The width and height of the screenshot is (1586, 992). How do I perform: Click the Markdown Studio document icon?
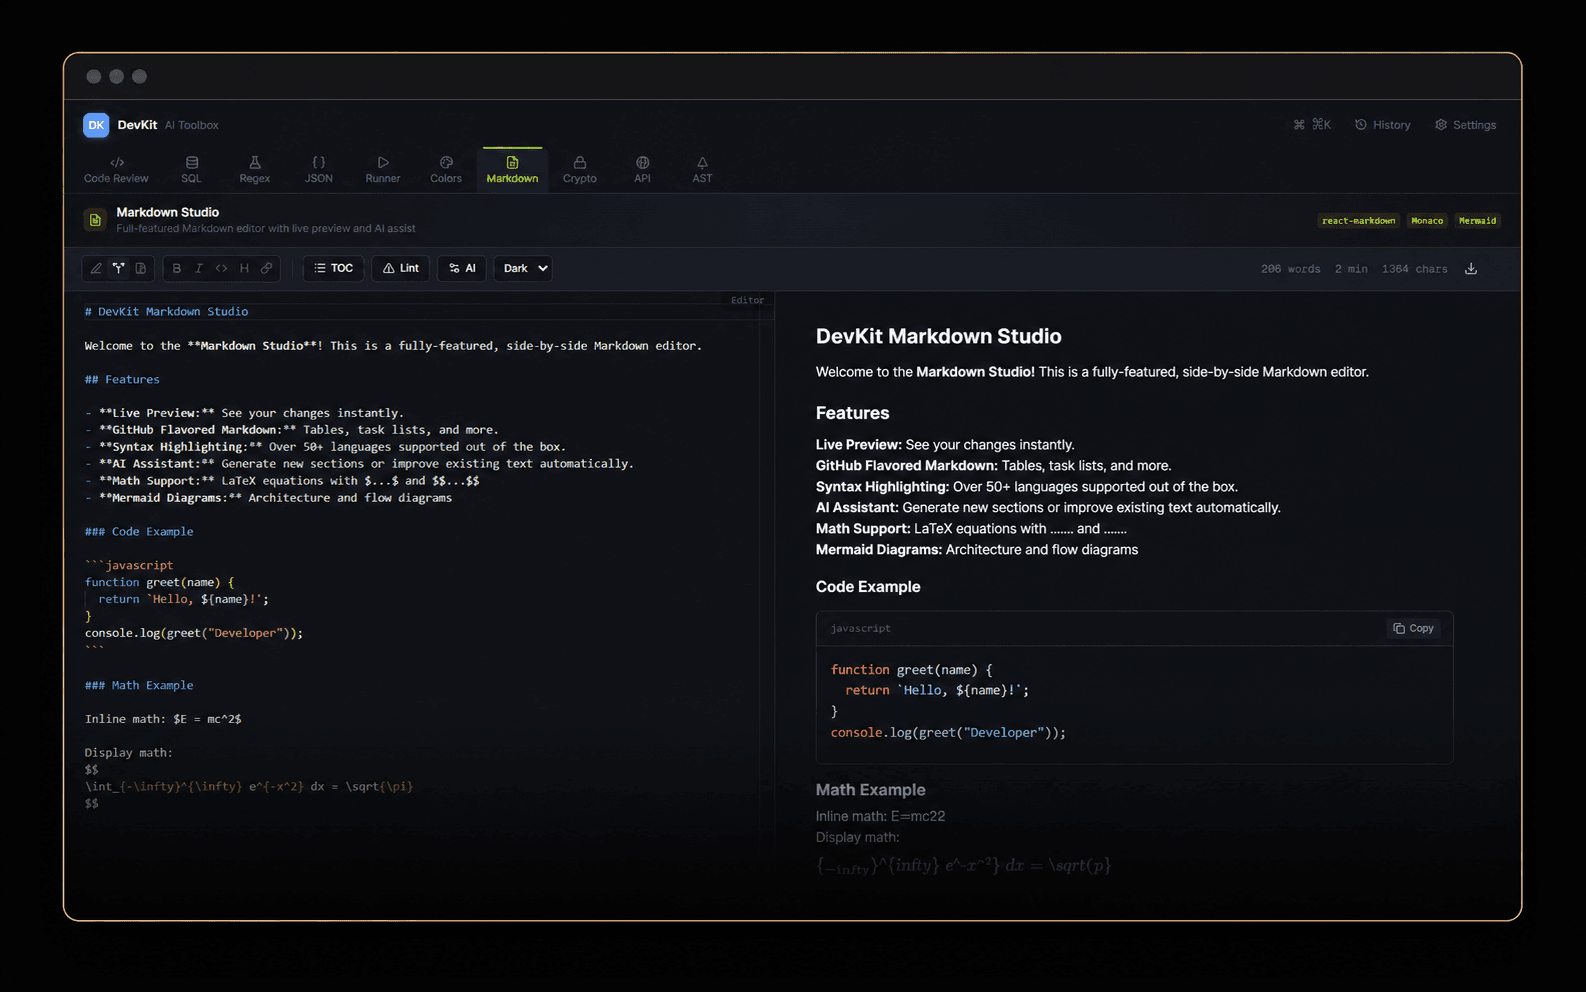click(x=95, y=220)
